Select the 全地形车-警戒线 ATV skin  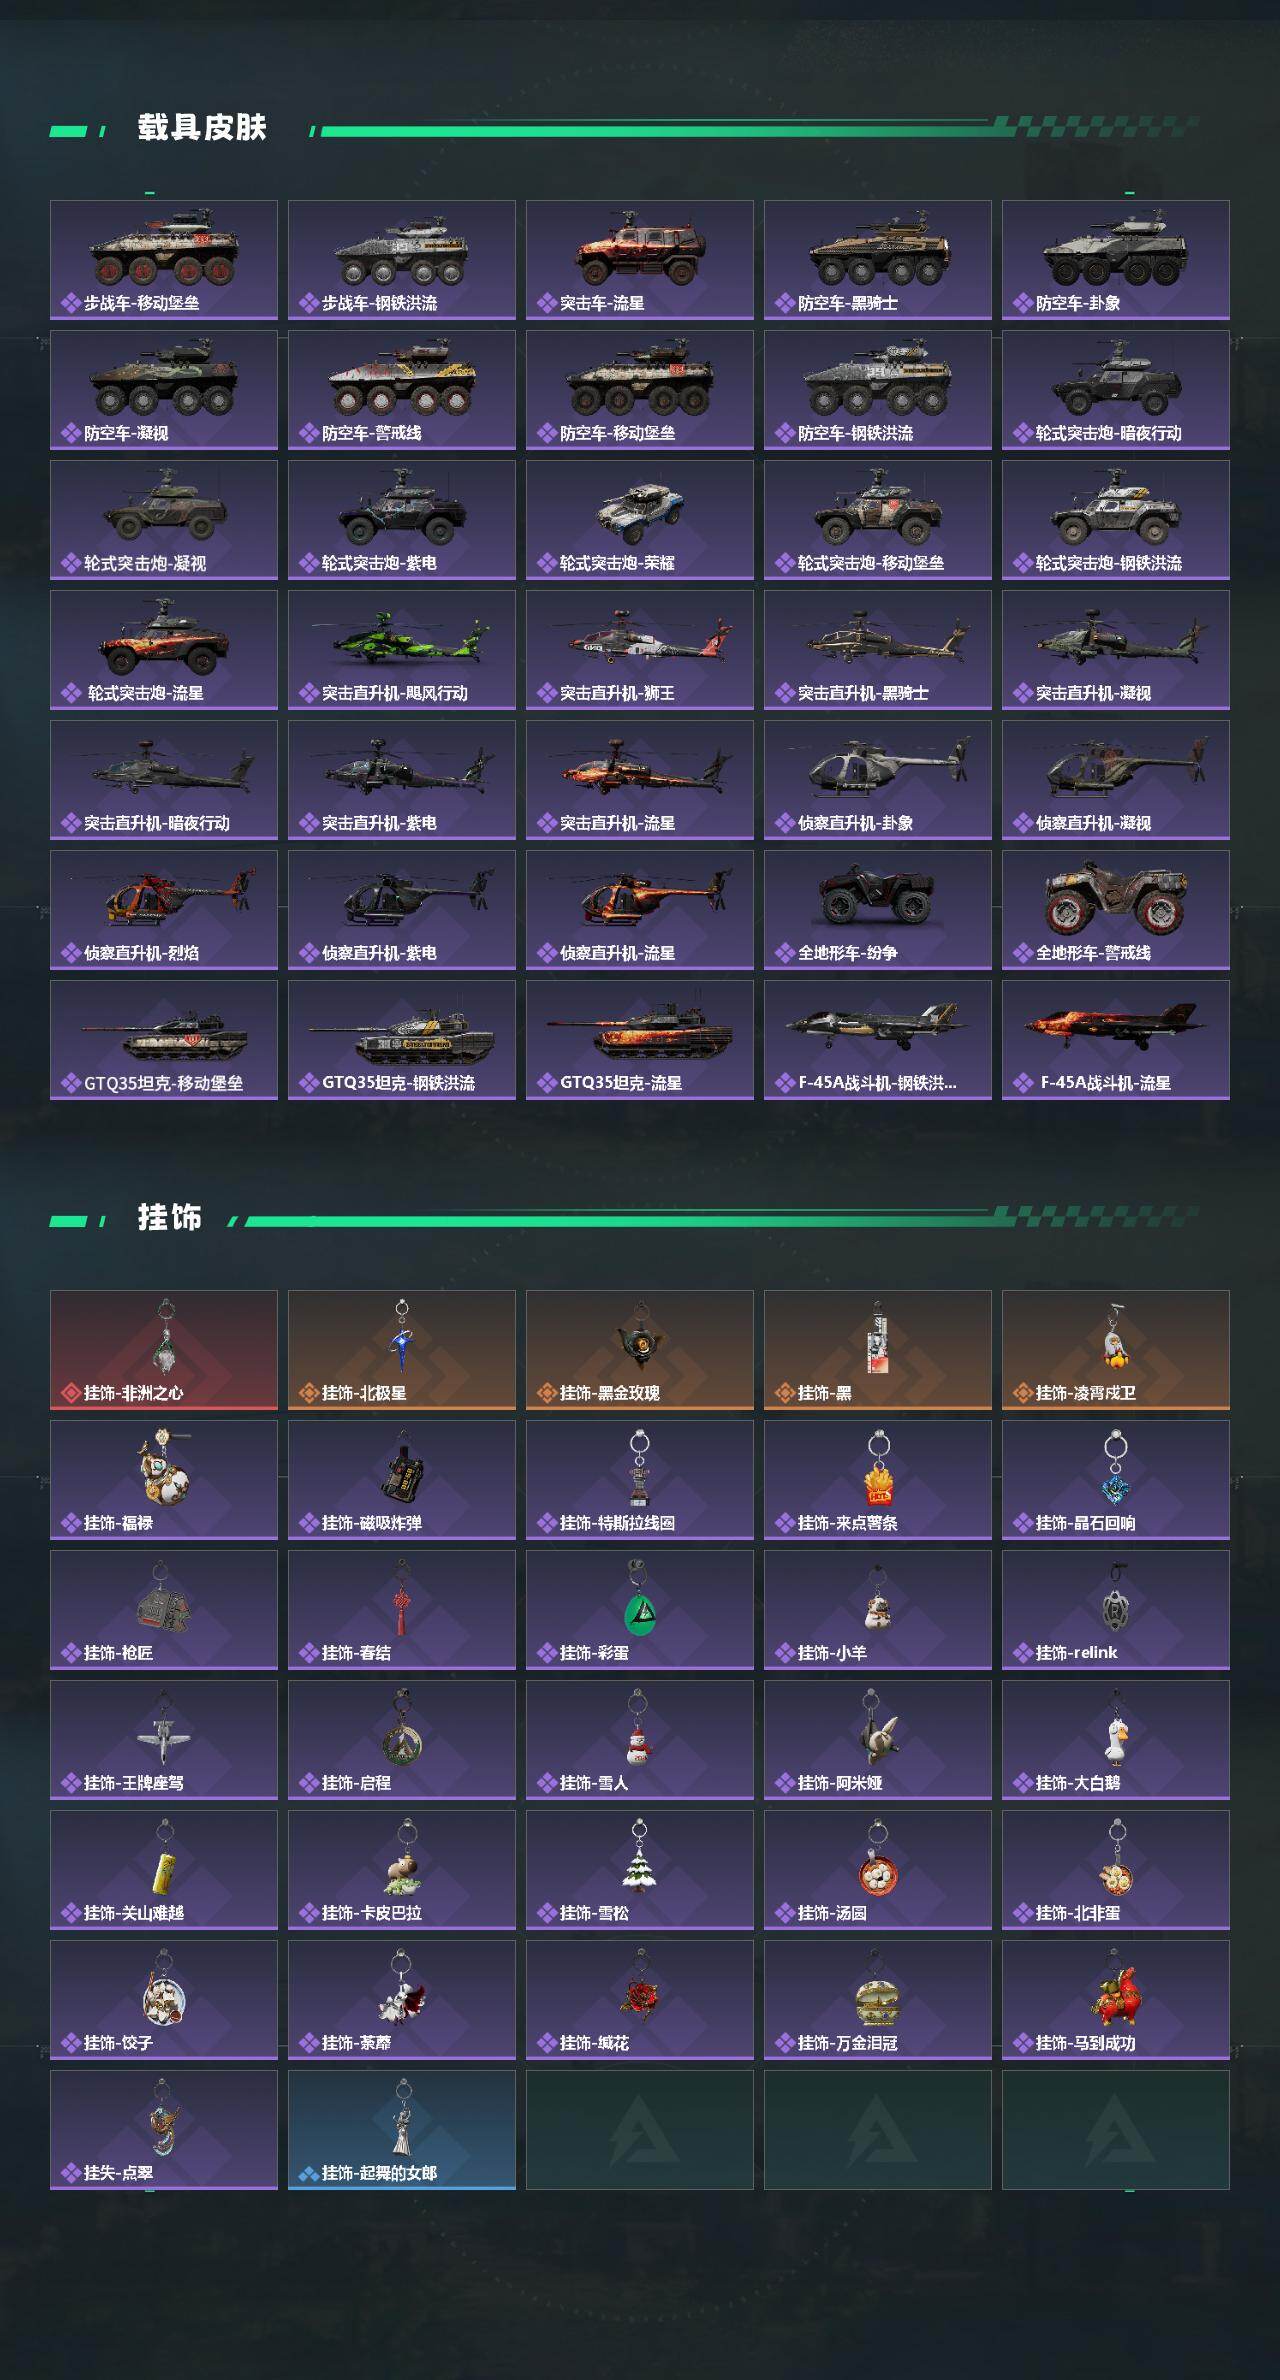[x=1116, y=910]
